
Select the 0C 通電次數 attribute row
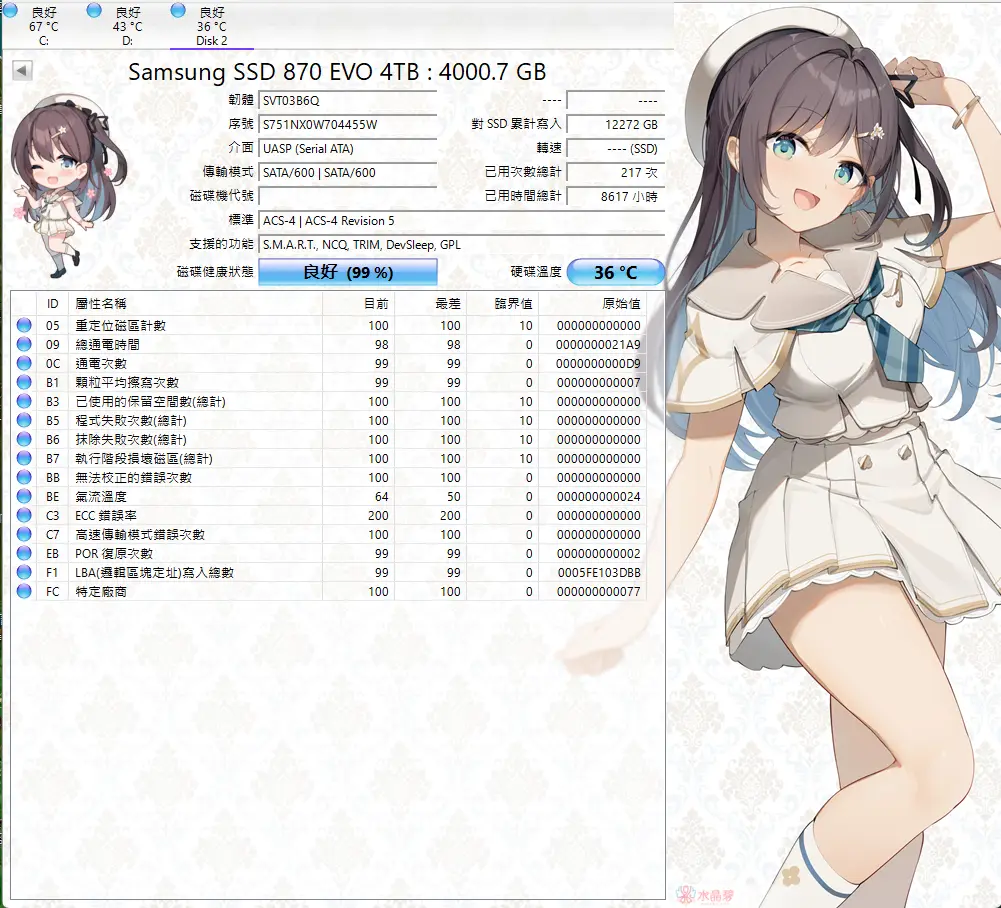300,363
